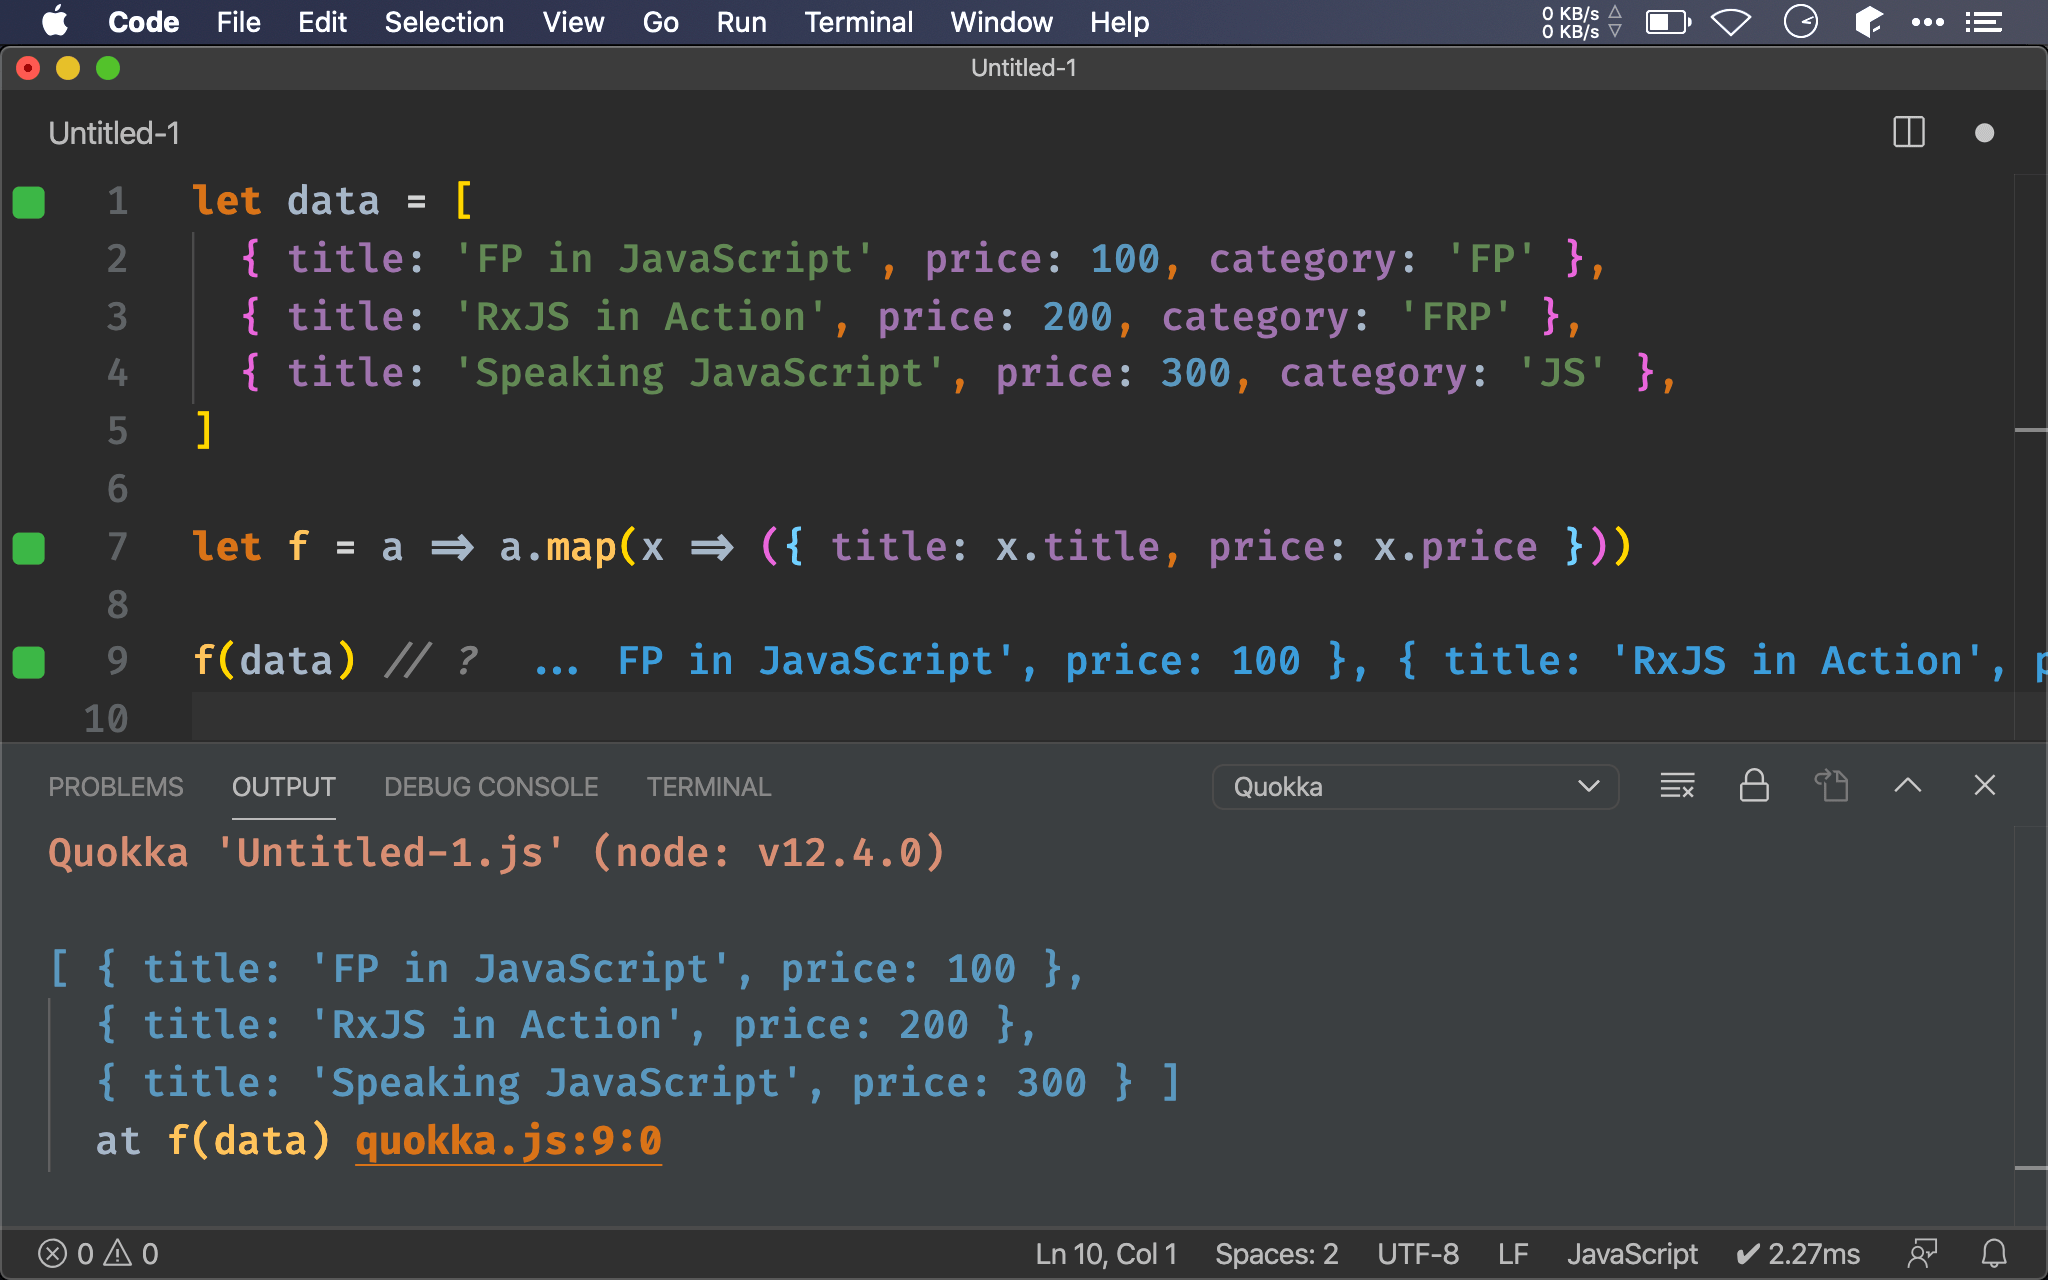Image resolution: width=2048 pixels, height=1280 pixels.
Task: Open the log output file icon
Action: (1831, 786)
